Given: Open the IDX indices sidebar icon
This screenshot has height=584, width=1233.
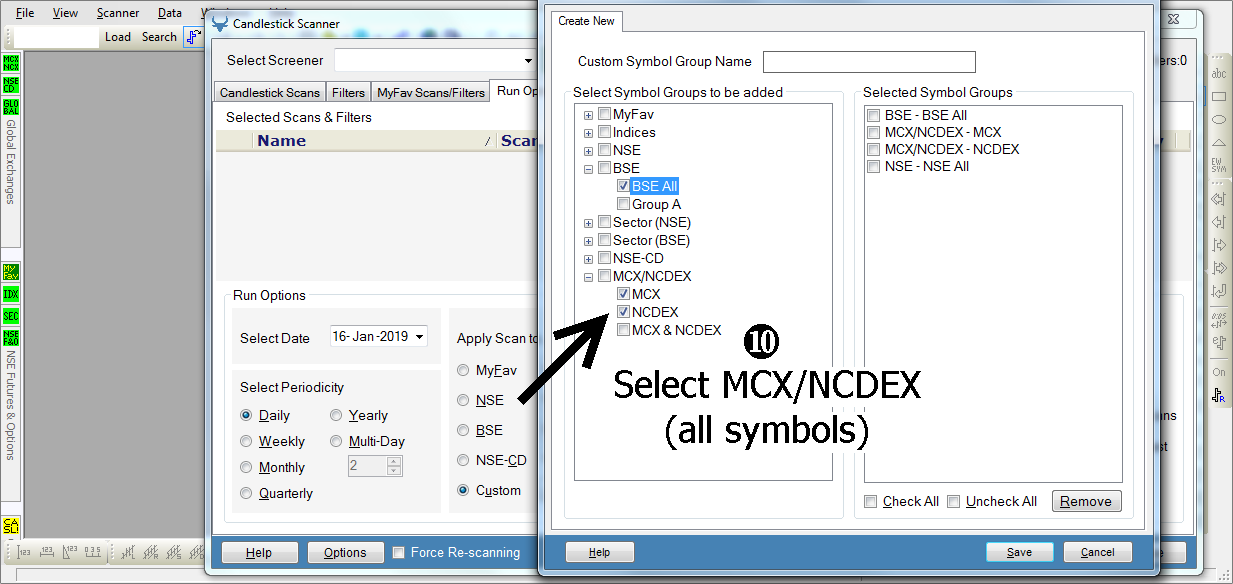Looking at the screenshot, I should click(x=11, y=294).
